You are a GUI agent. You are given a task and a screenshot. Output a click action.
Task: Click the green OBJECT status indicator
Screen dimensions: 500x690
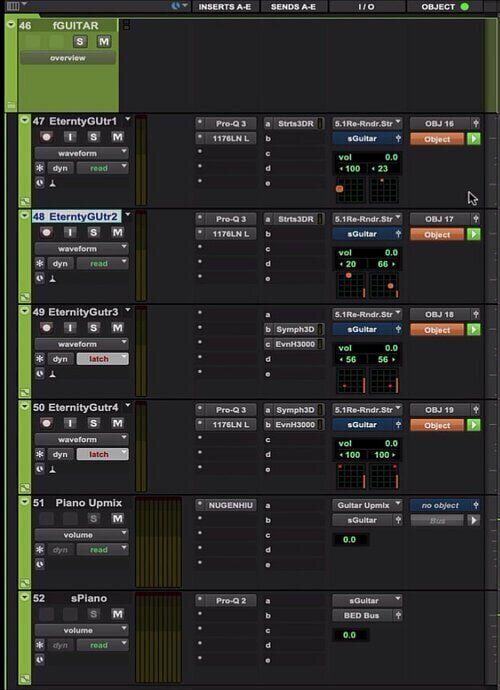pyautogui.click(x=464, y=7)
